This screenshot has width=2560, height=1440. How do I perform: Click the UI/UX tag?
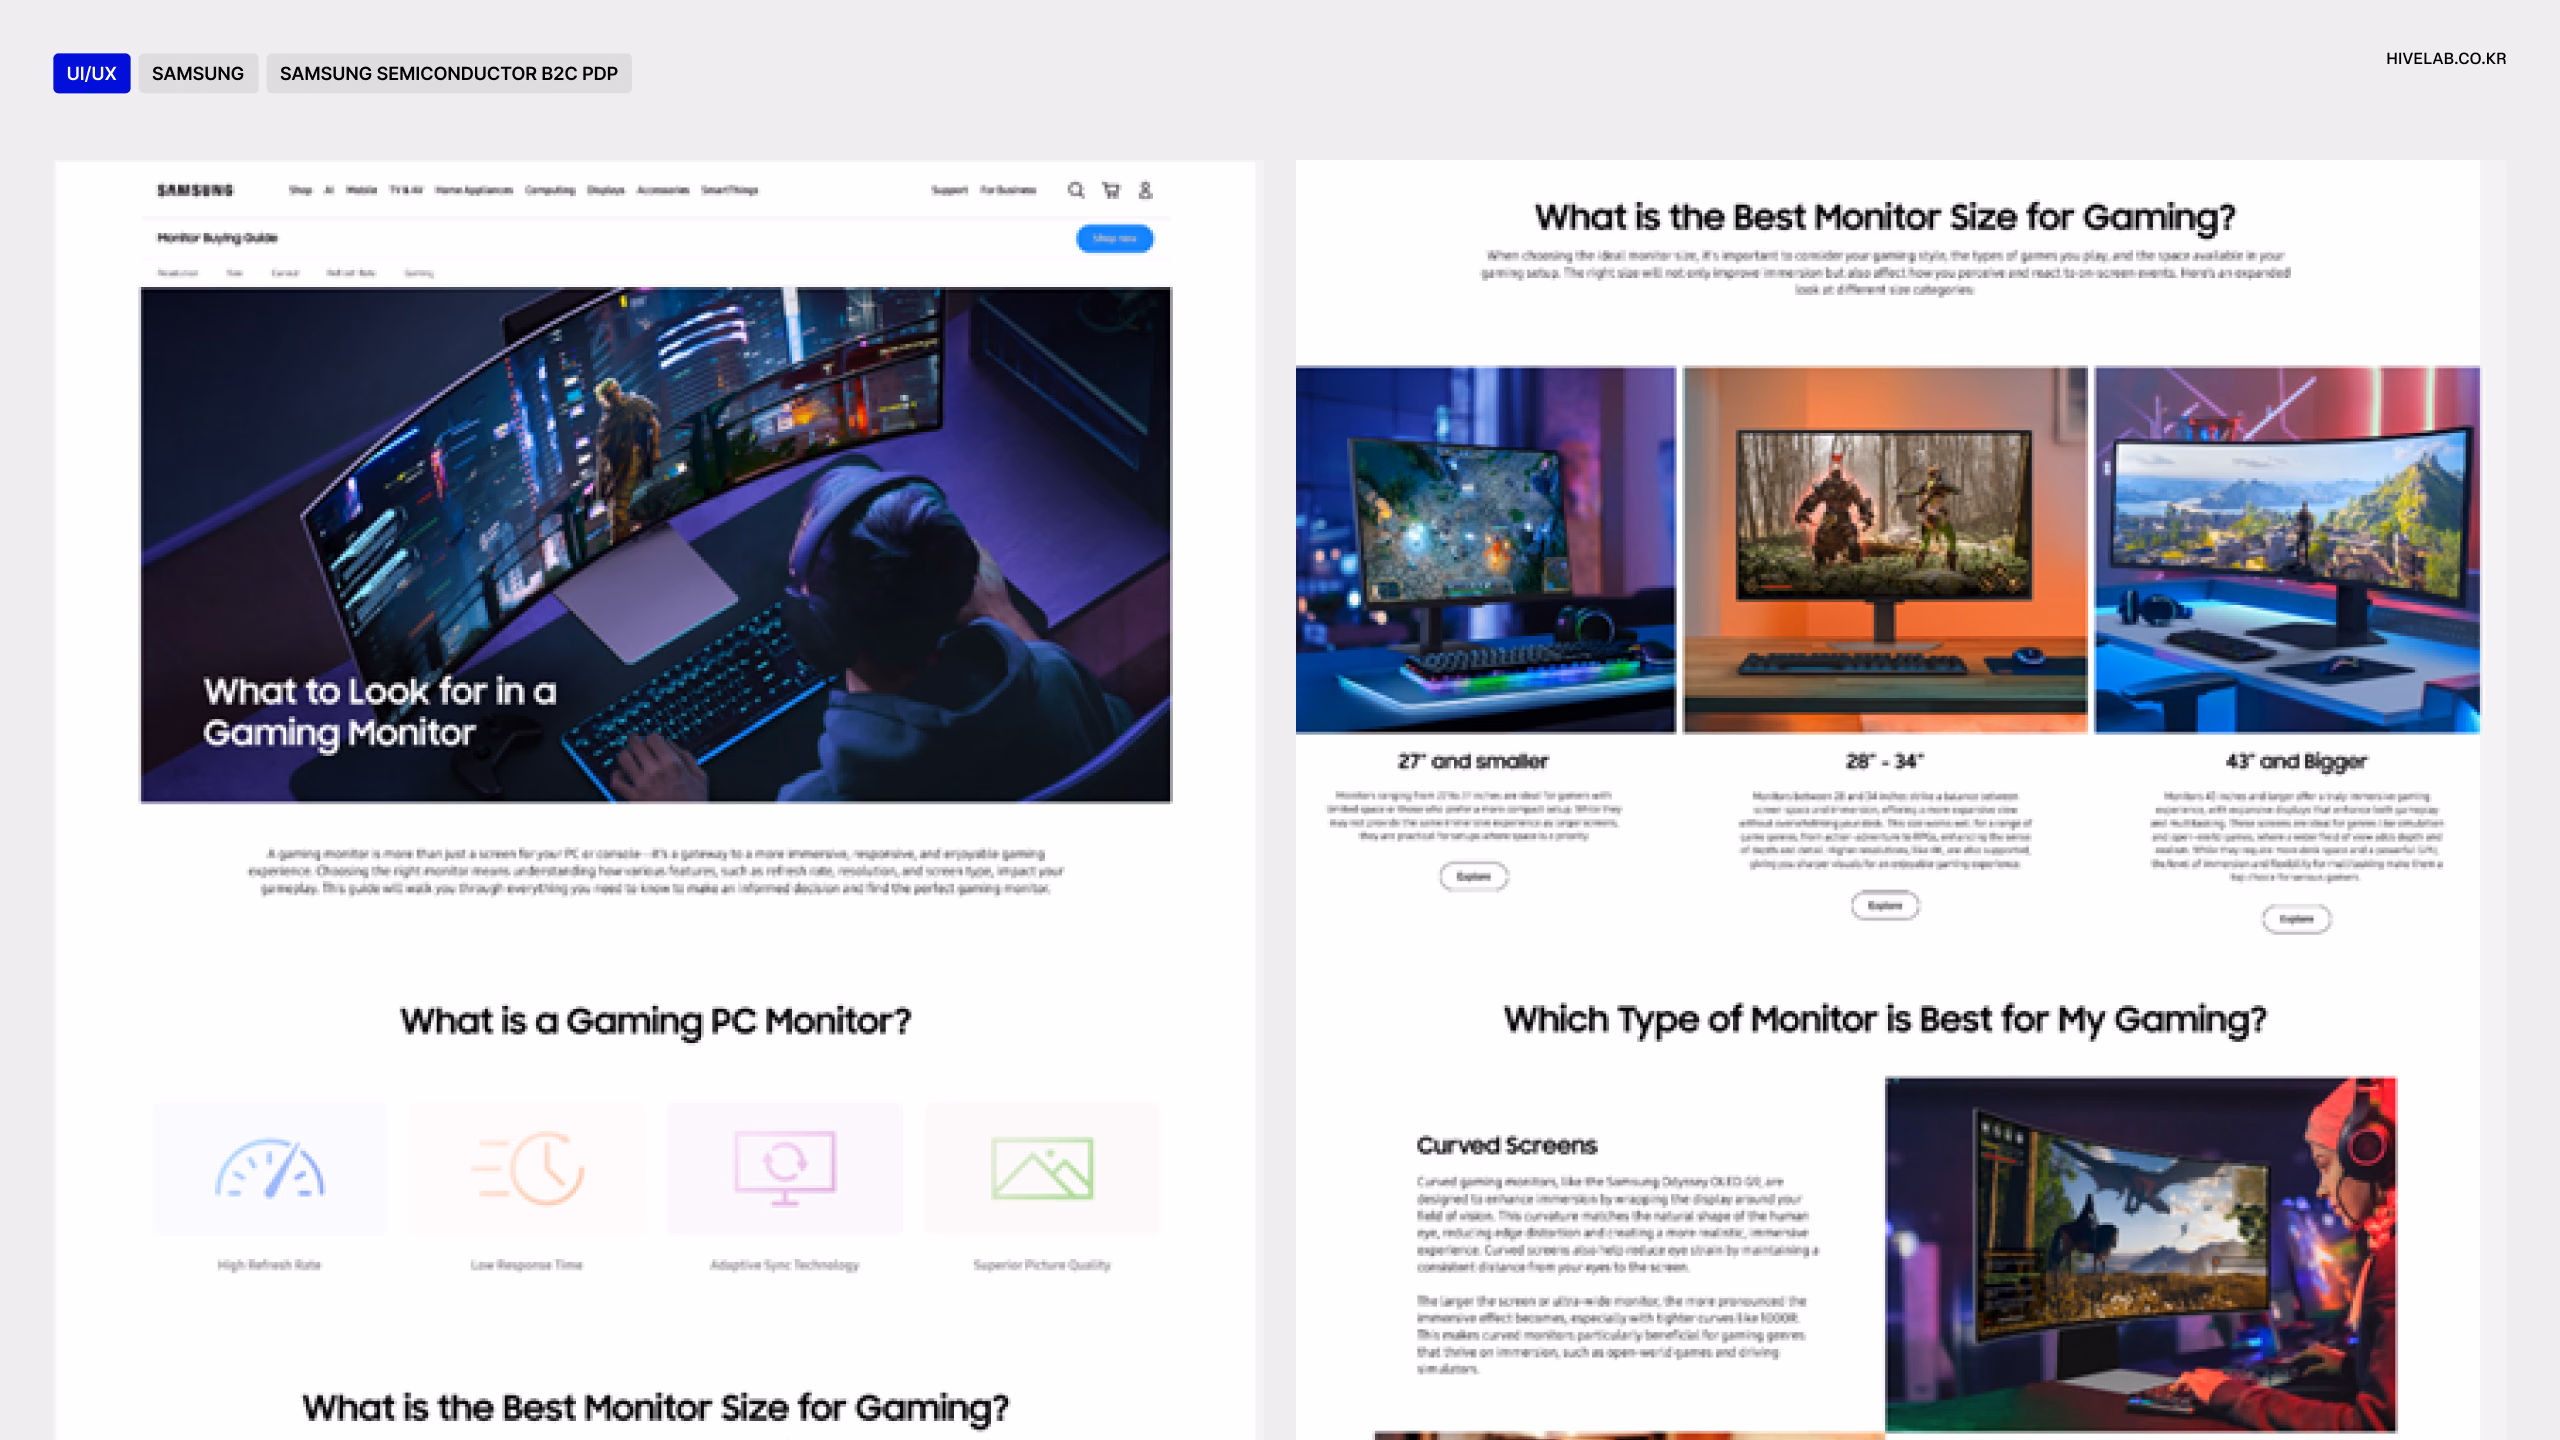[91, 73]
